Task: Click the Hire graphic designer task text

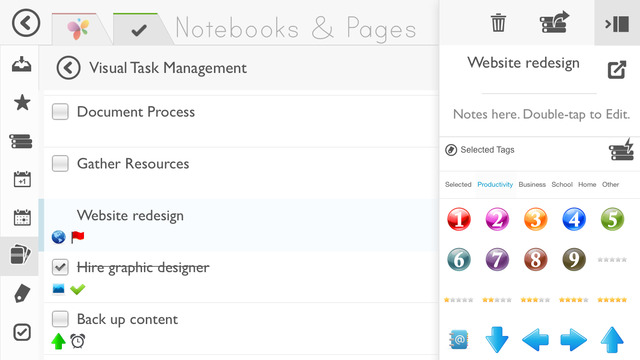Action: [143, 267]
